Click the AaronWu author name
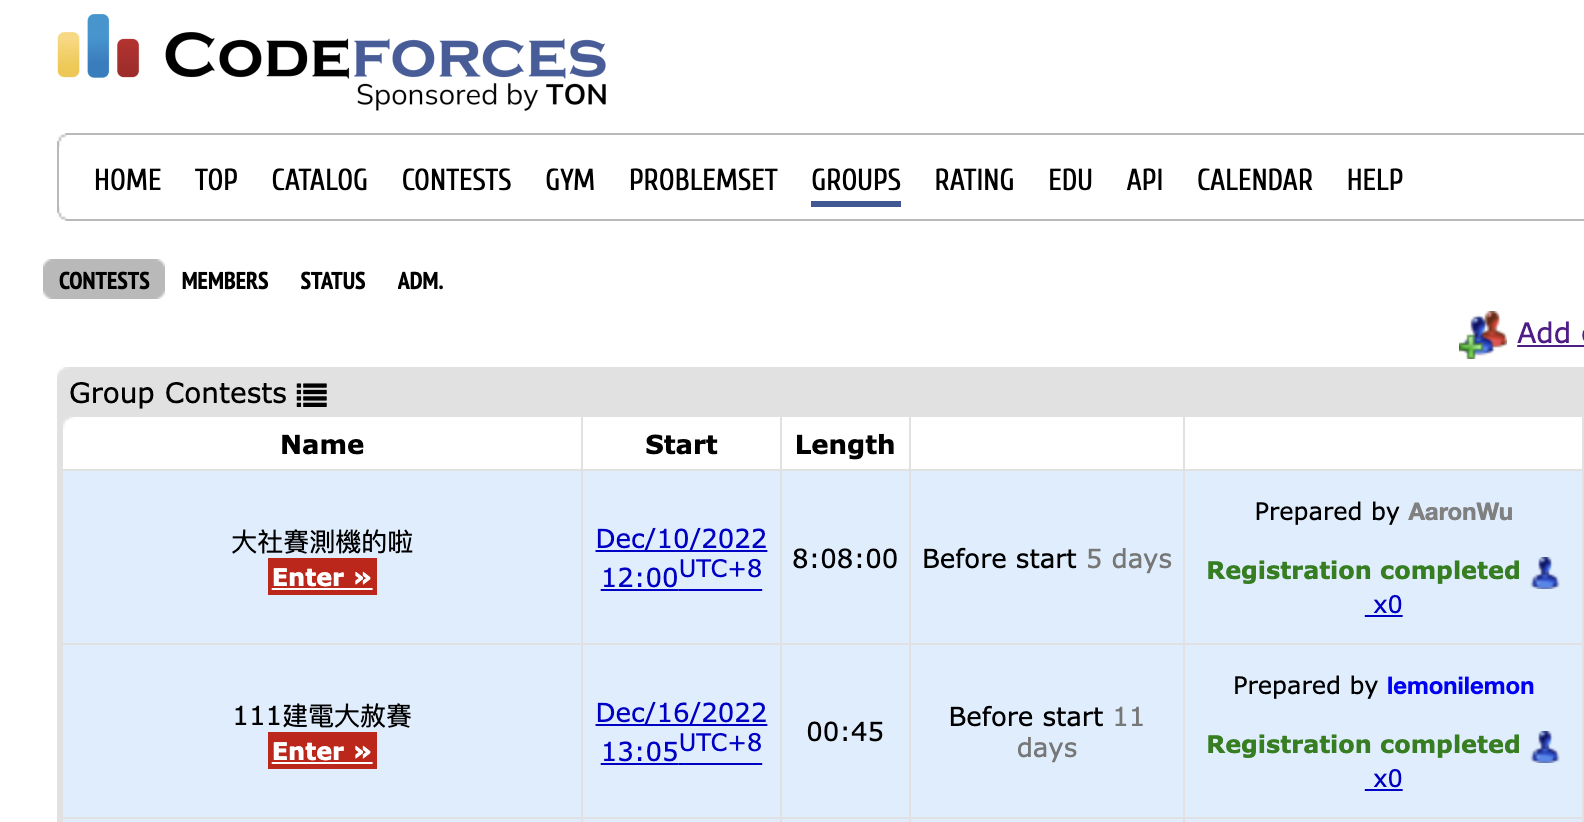Image resolution: width=1584 pixels, height=822 pixels. pyautogui.click(x=1460, y=512)
